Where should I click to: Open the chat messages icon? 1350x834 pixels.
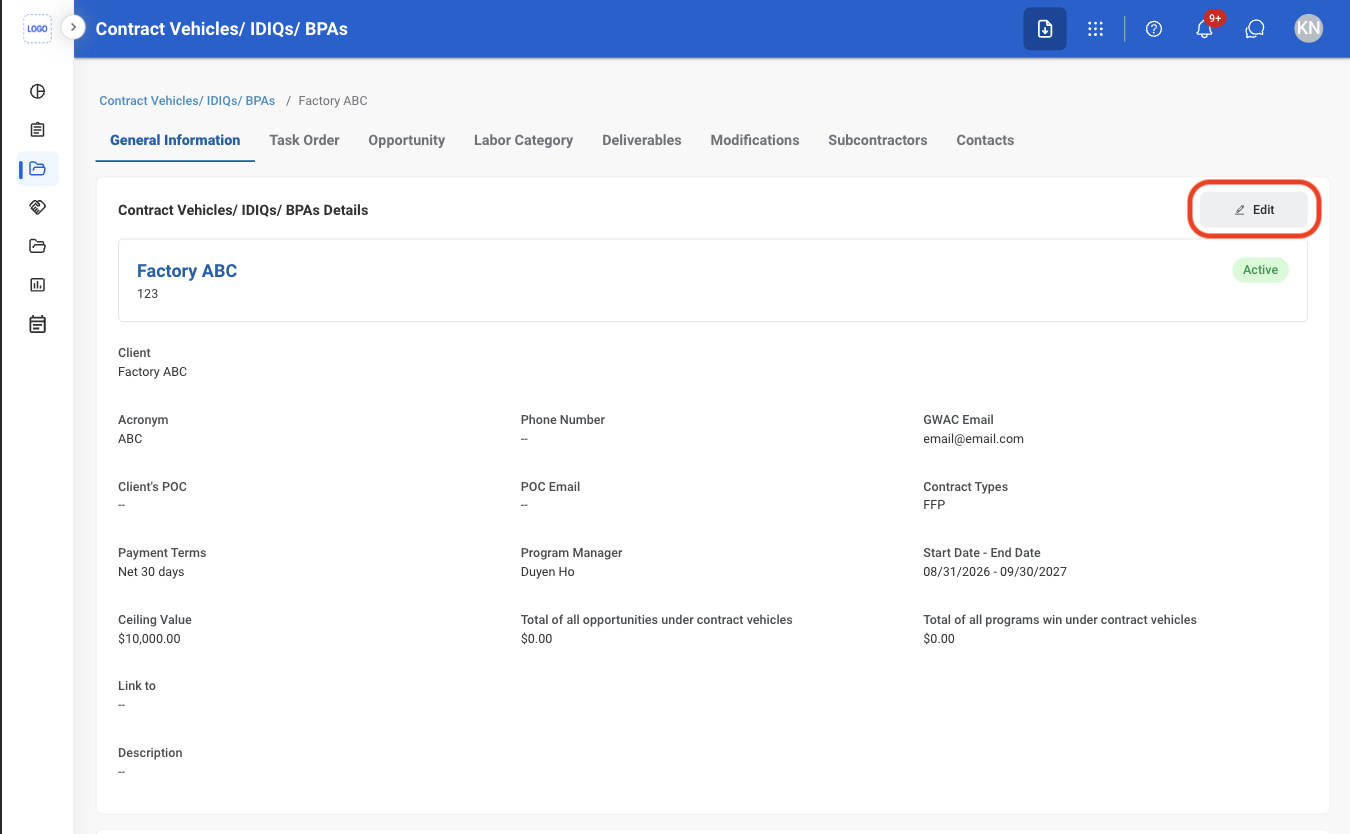(x=1255, y=29)
